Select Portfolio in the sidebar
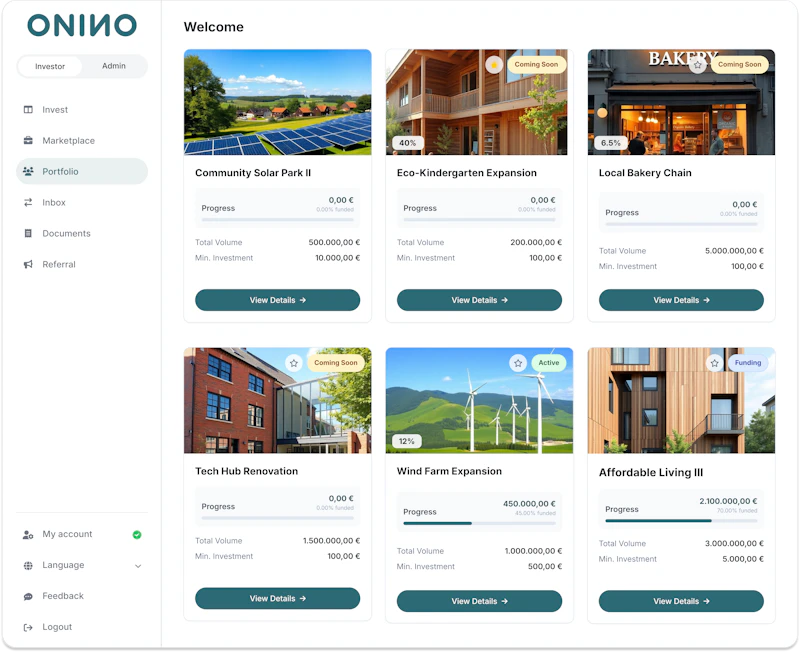 82,171
